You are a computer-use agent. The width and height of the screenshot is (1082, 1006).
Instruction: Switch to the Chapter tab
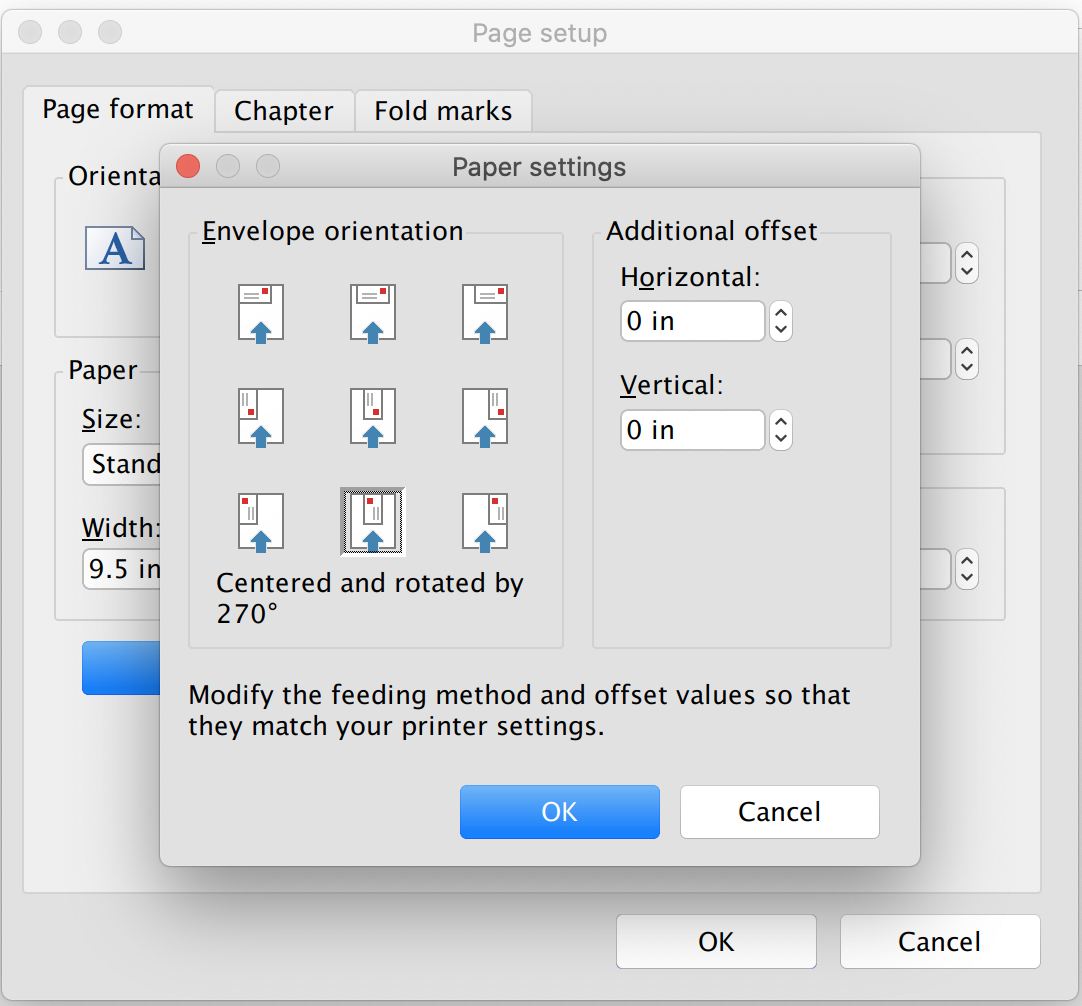click(284, 111)
